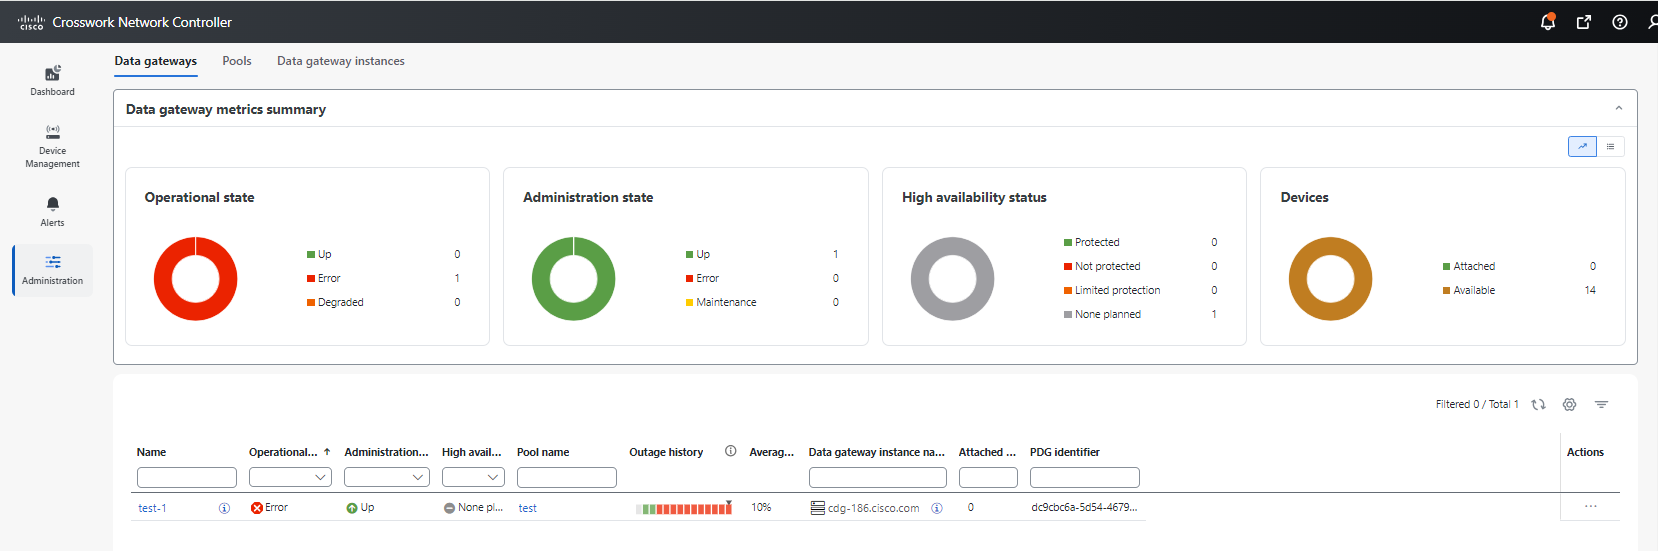Screen dimensions: 1658x551
Task: Switch metrics summary to list view
Action: pyautogui.click(x=1610, y=146)
